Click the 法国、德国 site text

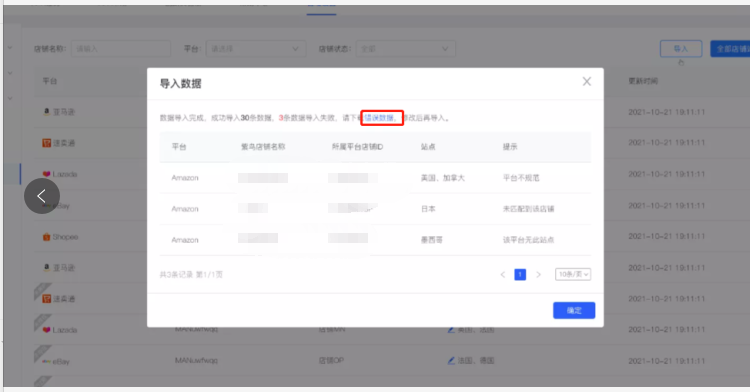pyautogui.click(x=476, y=360)
